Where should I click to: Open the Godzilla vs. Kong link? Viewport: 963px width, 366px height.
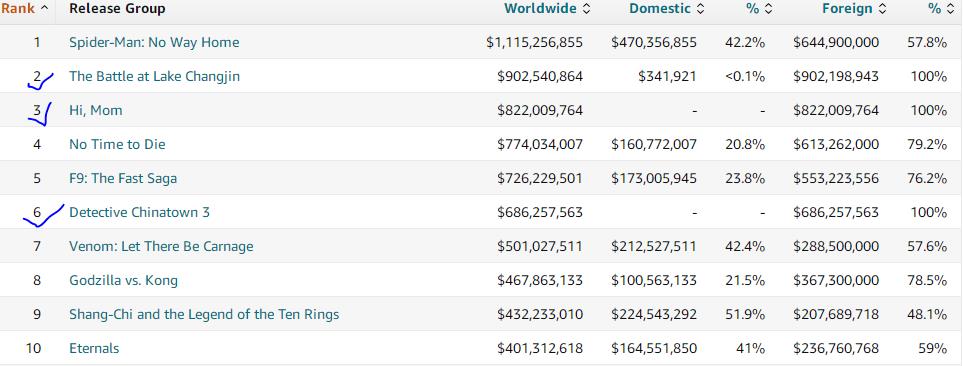tap(123, 281)
